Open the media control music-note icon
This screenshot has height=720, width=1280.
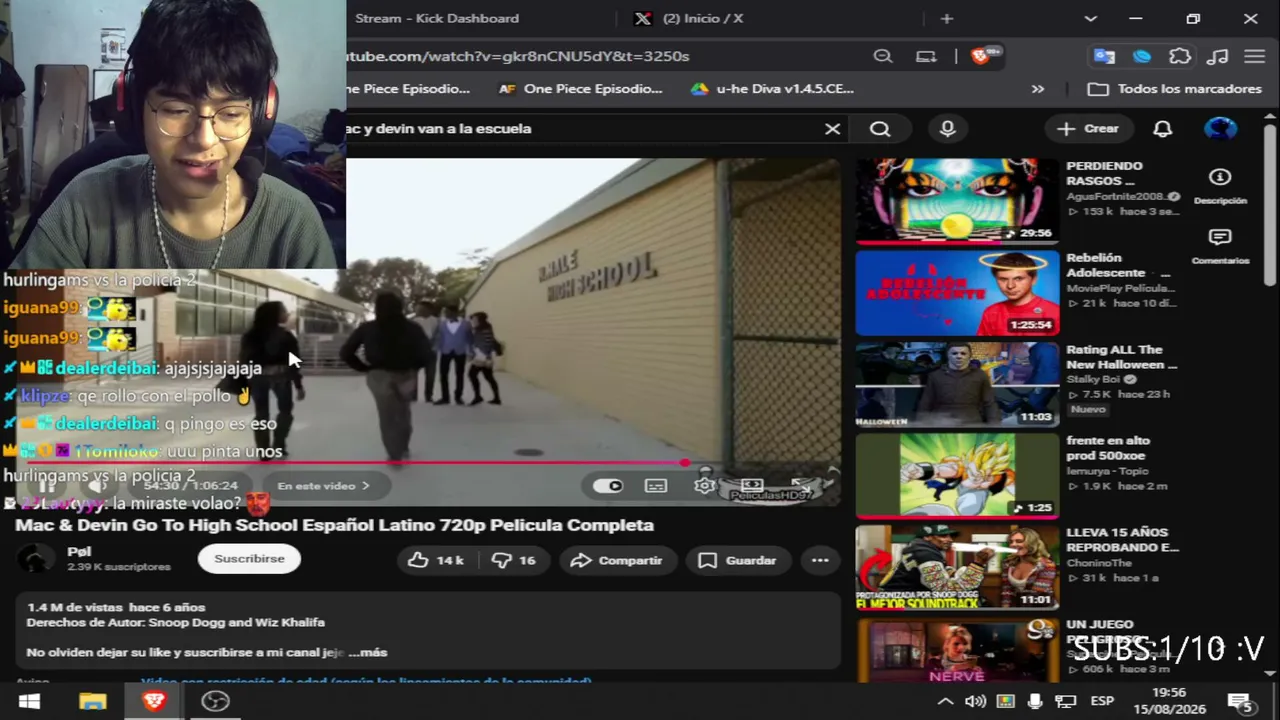[1218, 56]
